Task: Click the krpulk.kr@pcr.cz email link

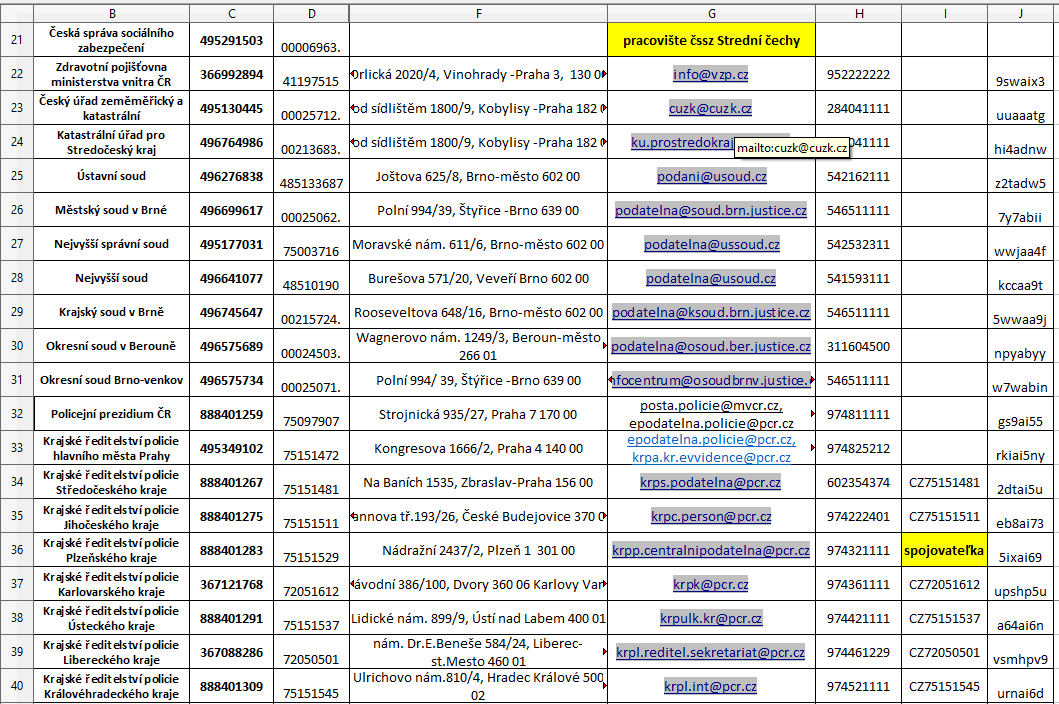Action: [710, 619]
